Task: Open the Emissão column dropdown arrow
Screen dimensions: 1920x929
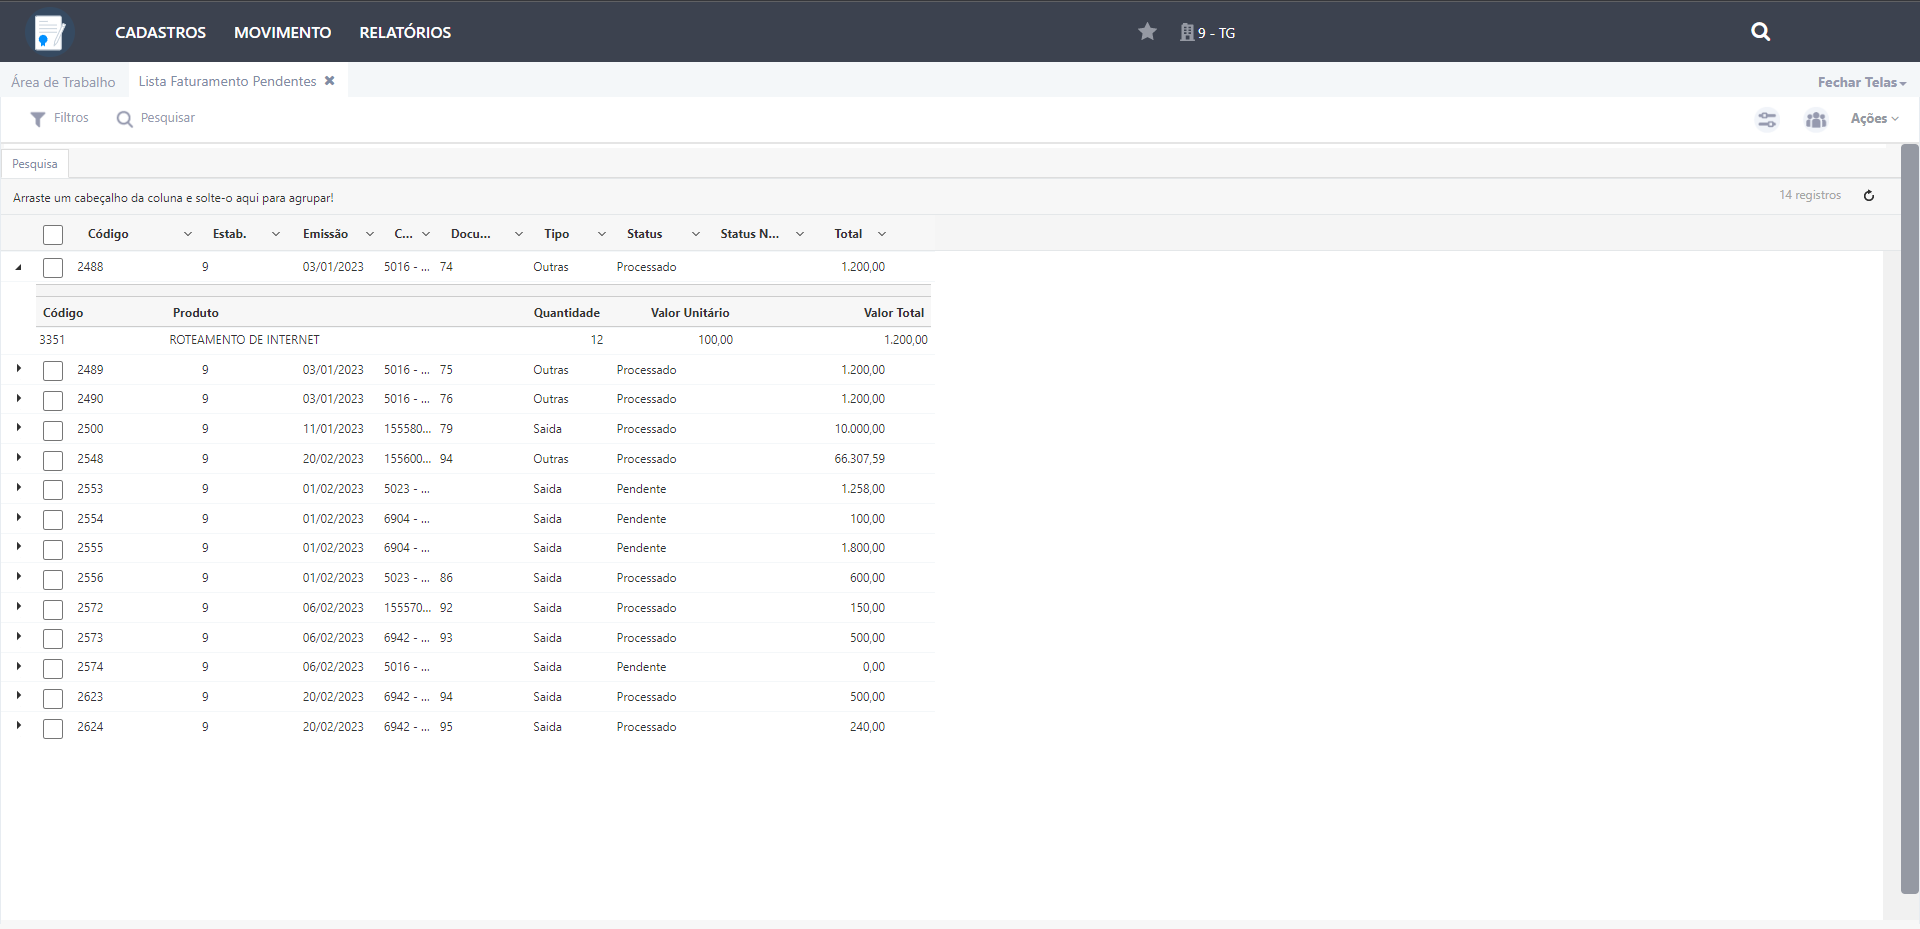Action: click(x=369, y=234)
